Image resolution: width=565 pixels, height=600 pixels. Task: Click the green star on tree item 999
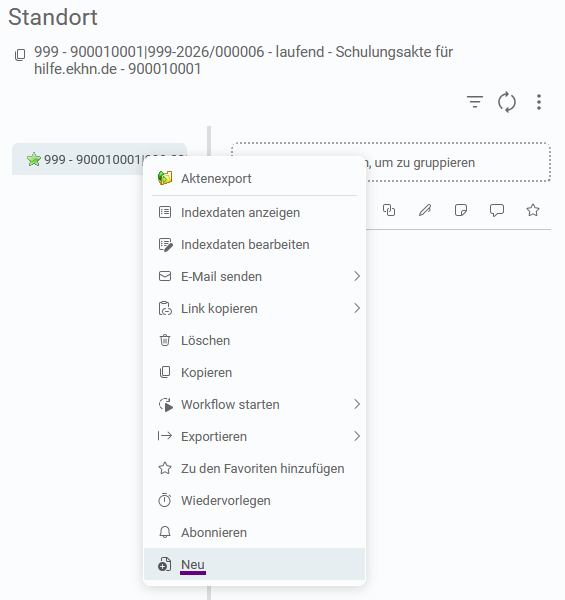click(34, 159)
